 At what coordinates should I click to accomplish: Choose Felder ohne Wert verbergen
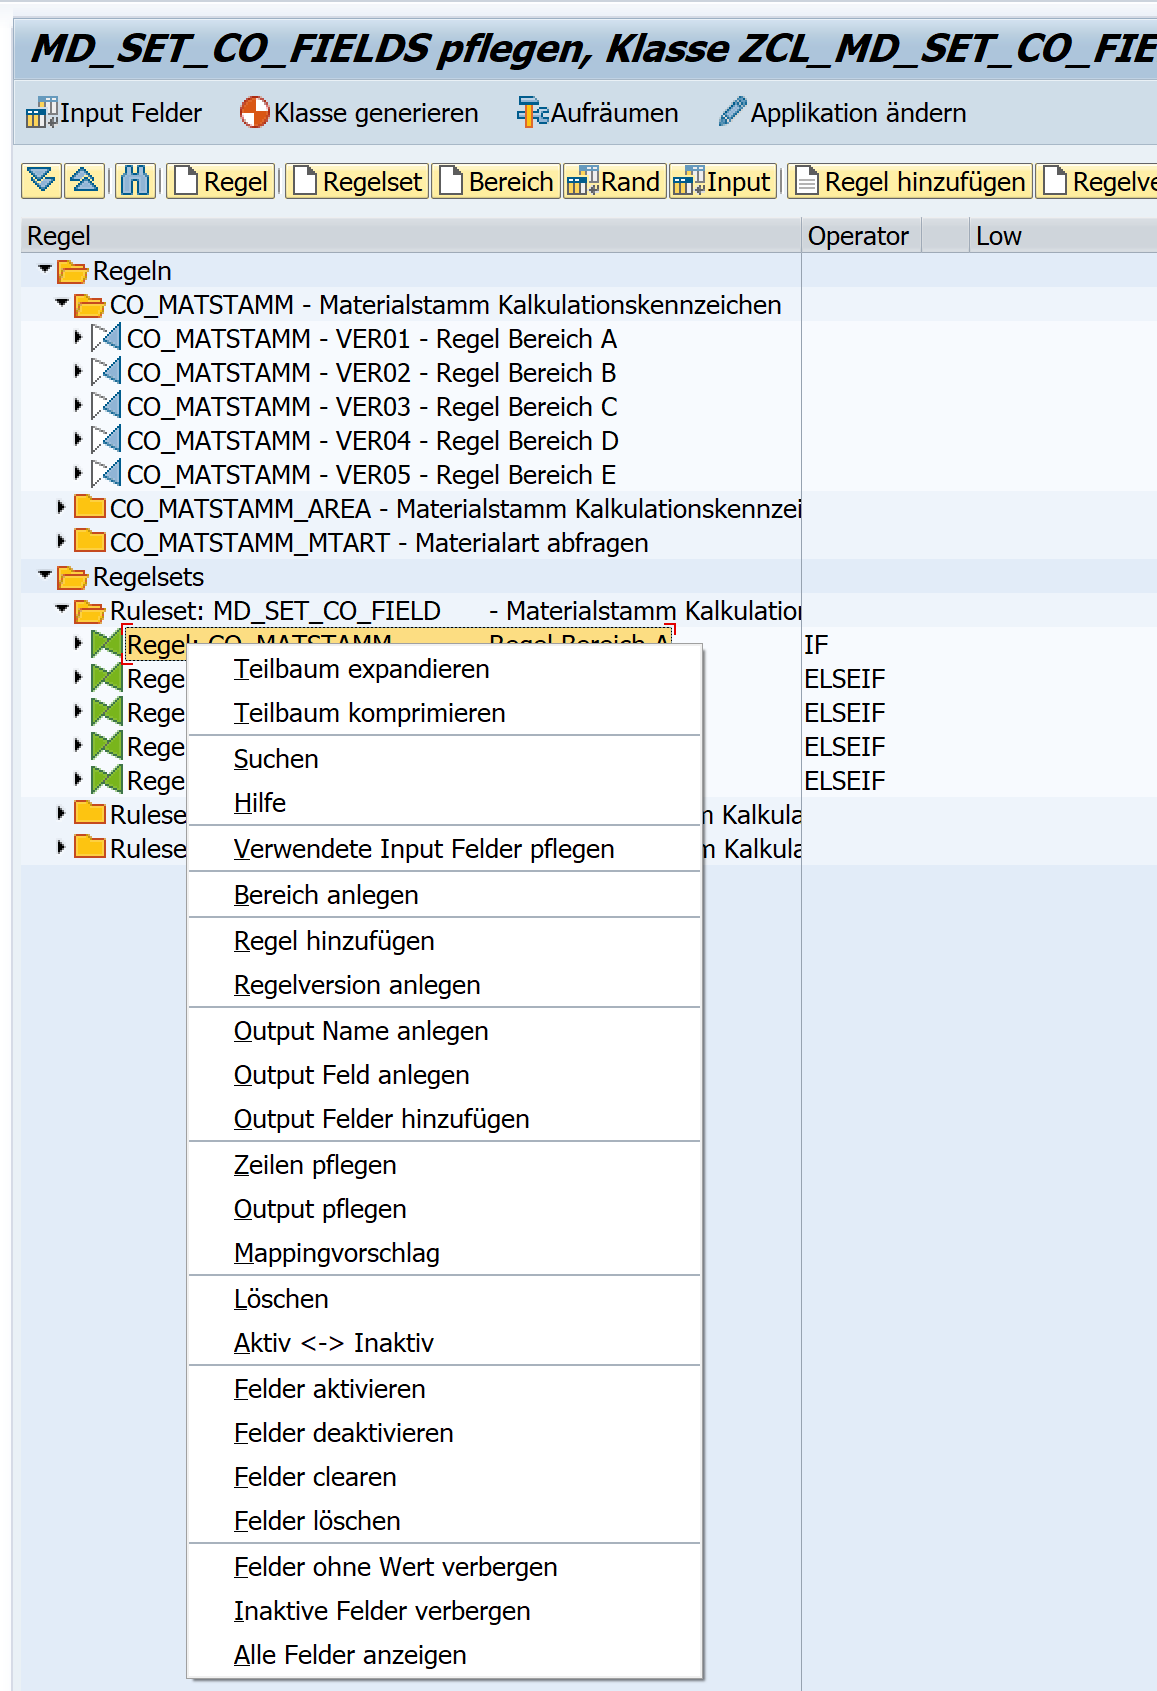395,1567
